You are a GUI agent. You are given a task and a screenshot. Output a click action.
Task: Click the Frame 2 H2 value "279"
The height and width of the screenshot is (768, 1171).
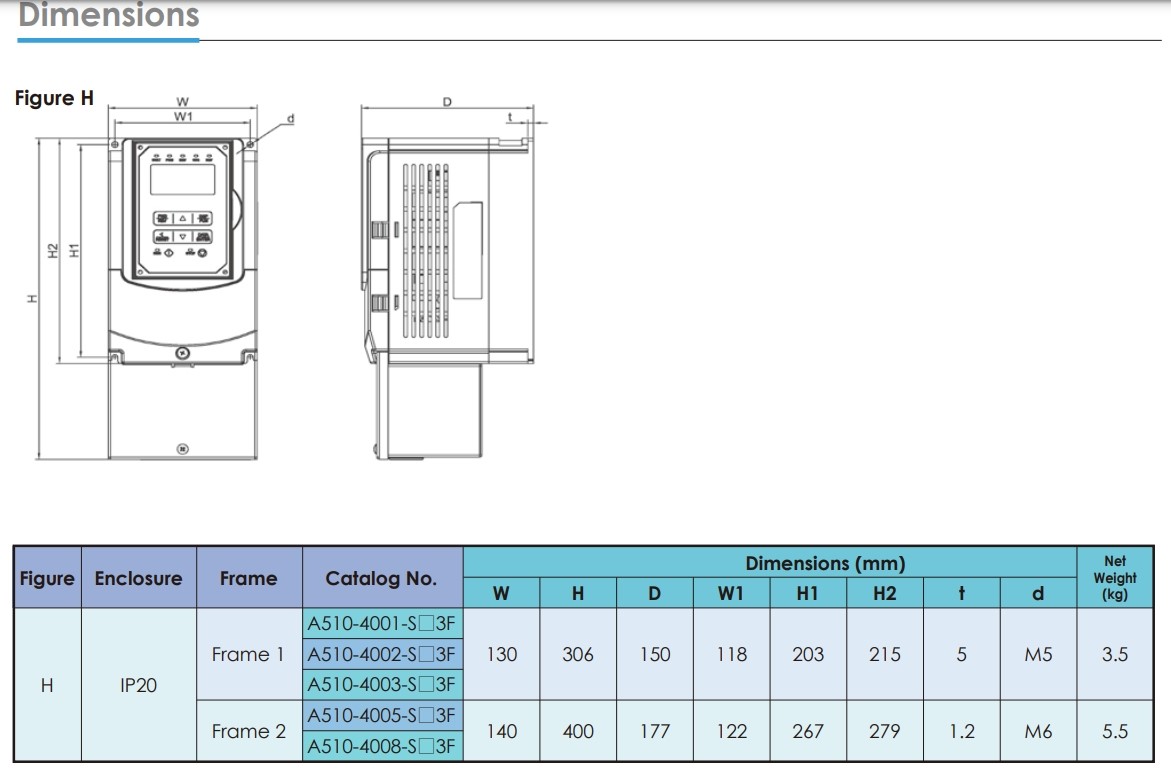tap(885, 731)
